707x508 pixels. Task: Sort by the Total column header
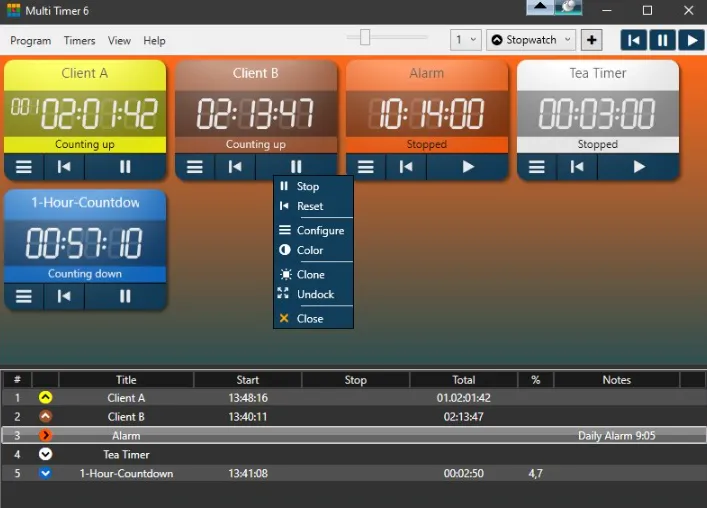point(464,380)
